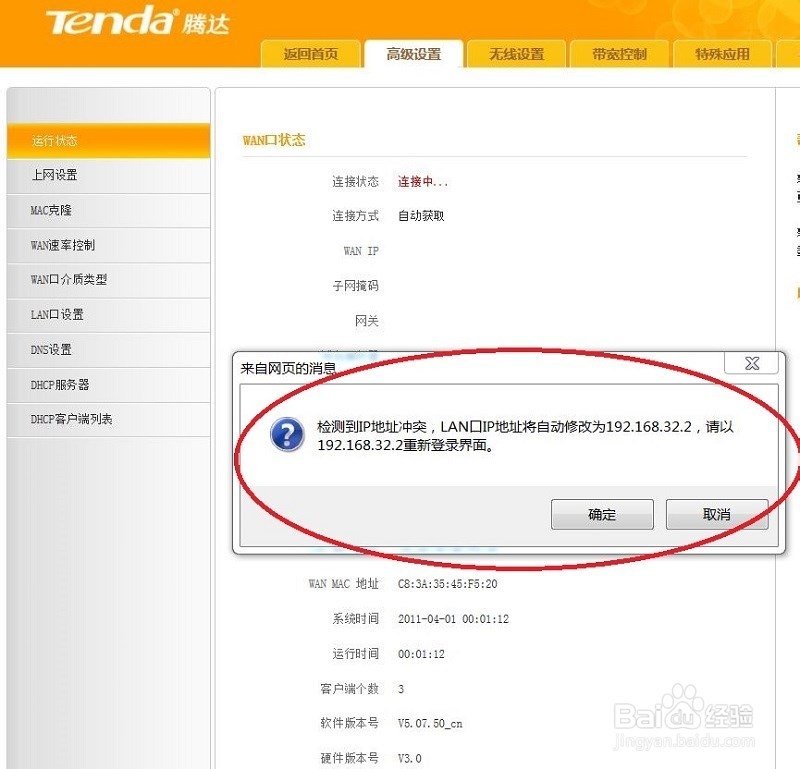Open the 特殊应用 tab

coord(722,54)
